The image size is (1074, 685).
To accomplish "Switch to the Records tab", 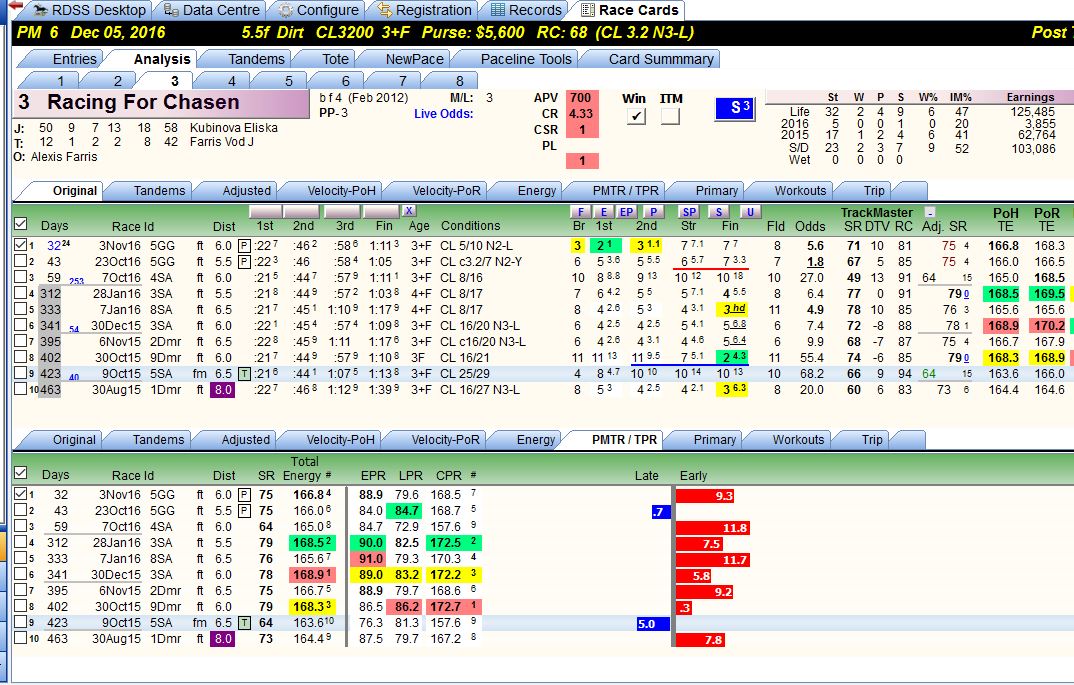I will [527, 10].
